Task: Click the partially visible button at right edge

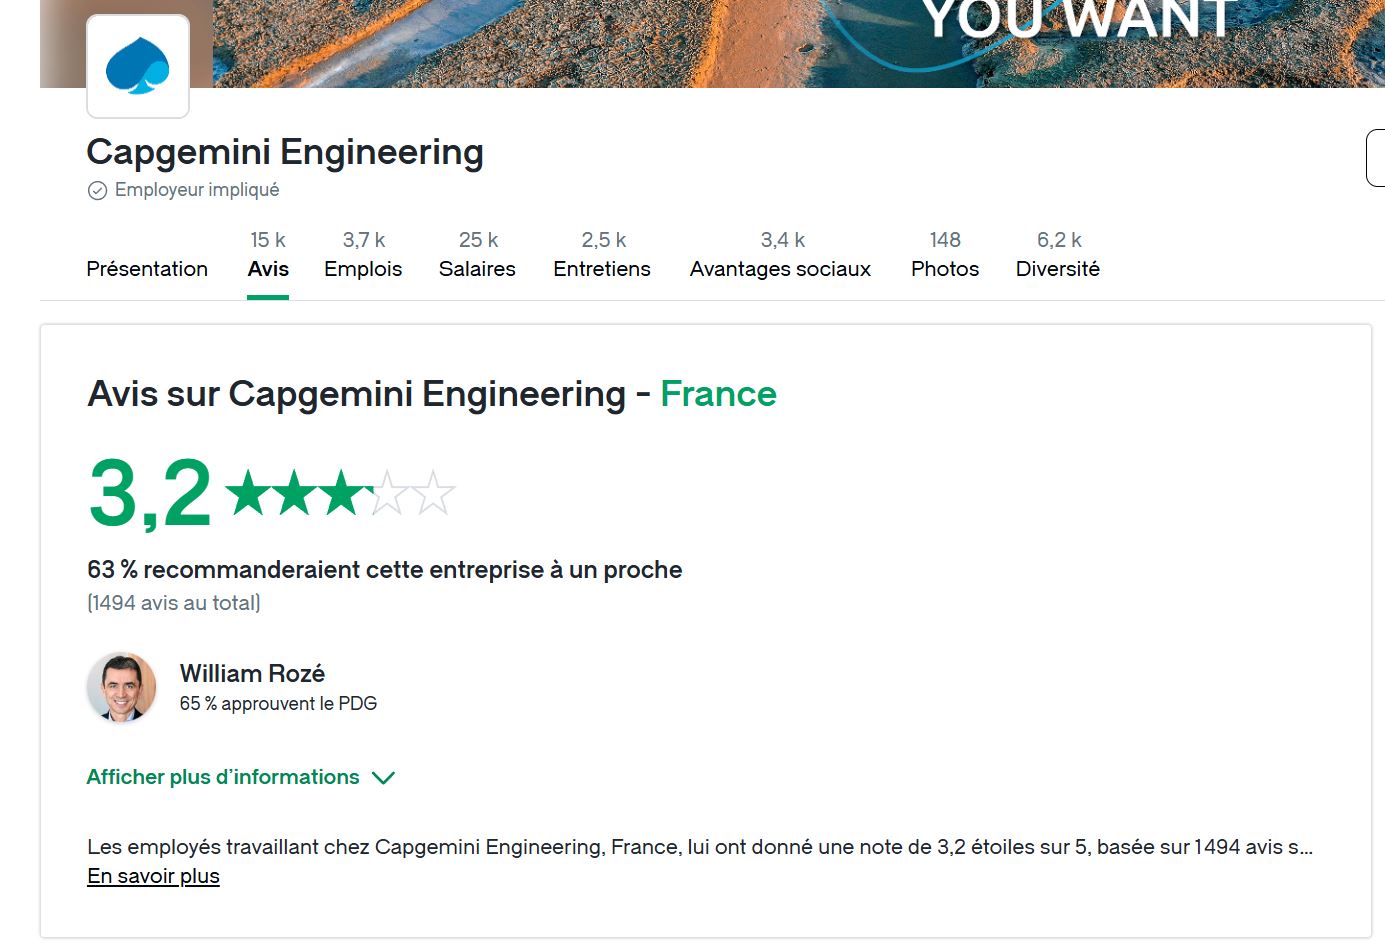Action: [x=1376, y=158]
